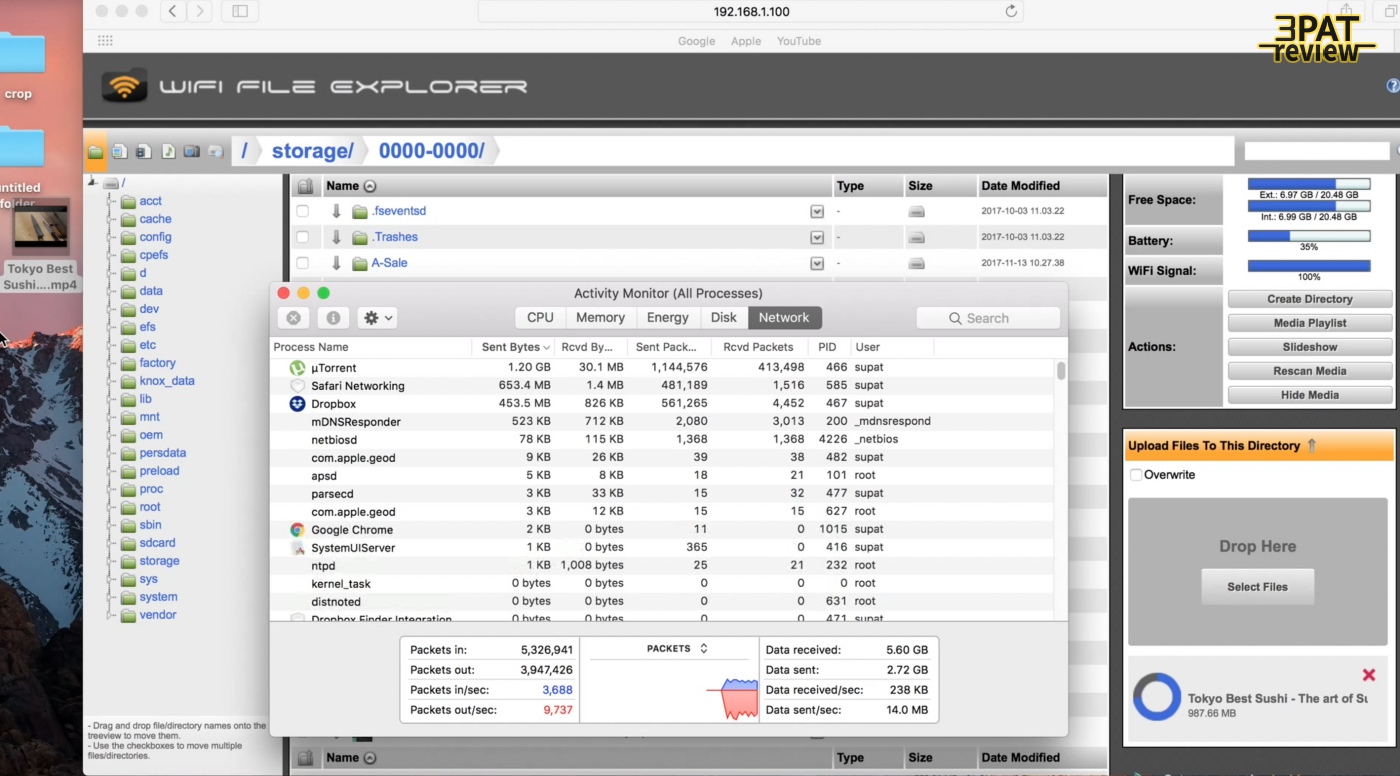Download the .fseventsd folder using its arrow icon
1400x776 pixels.
336,211
